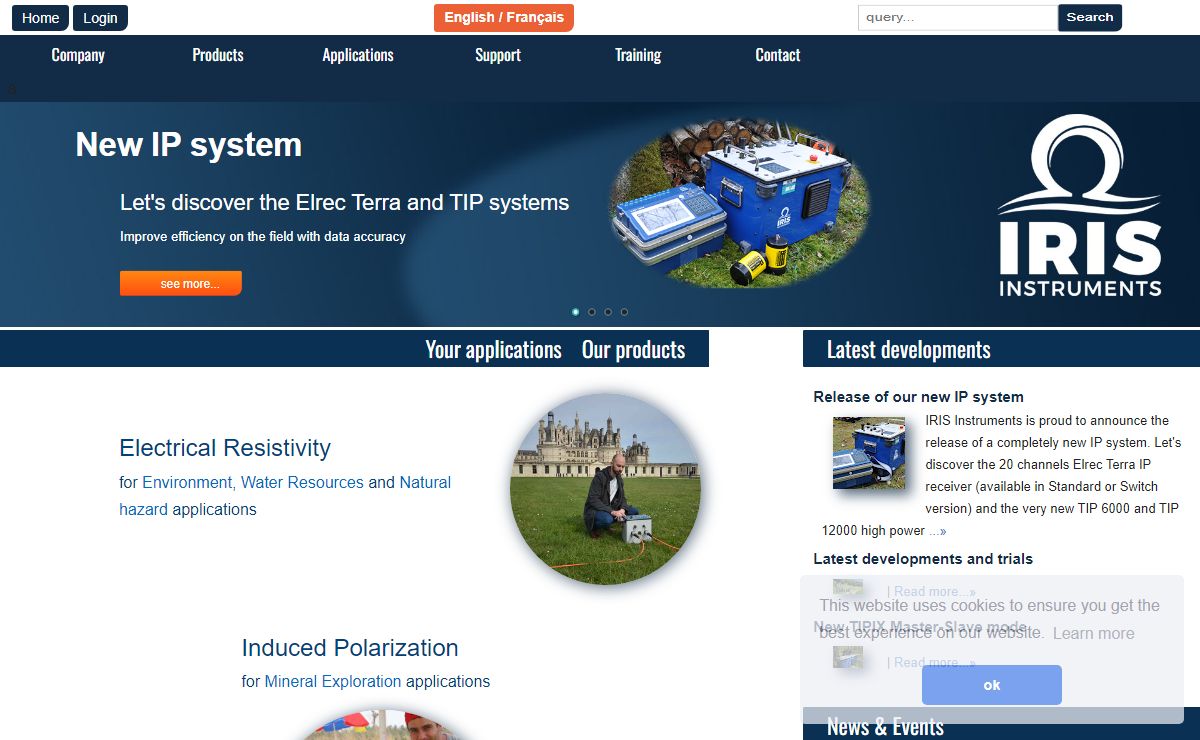The height and width of the screenshot is (740, 1200).
Task: Accept cookies with the ok button
Action: (992, 685)
